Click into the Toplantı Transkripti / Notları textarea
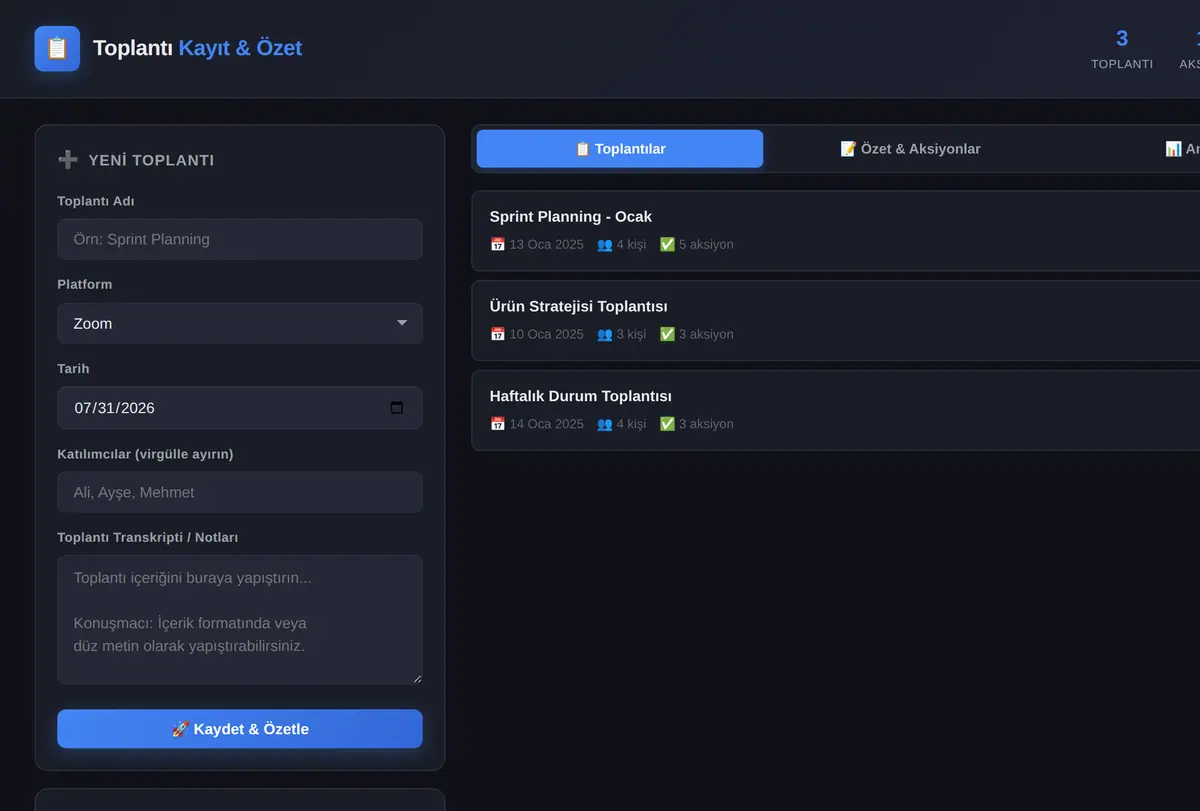Image resolution: width=1200 pixels, height=811 pixels. [240, 620]
